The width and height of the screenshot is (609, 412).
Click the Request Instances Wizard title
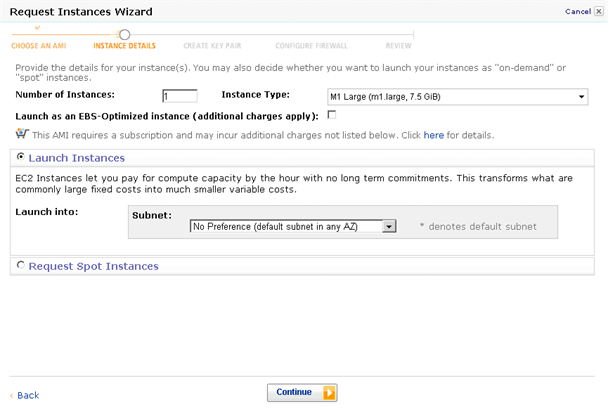click(x=81, y=12)
